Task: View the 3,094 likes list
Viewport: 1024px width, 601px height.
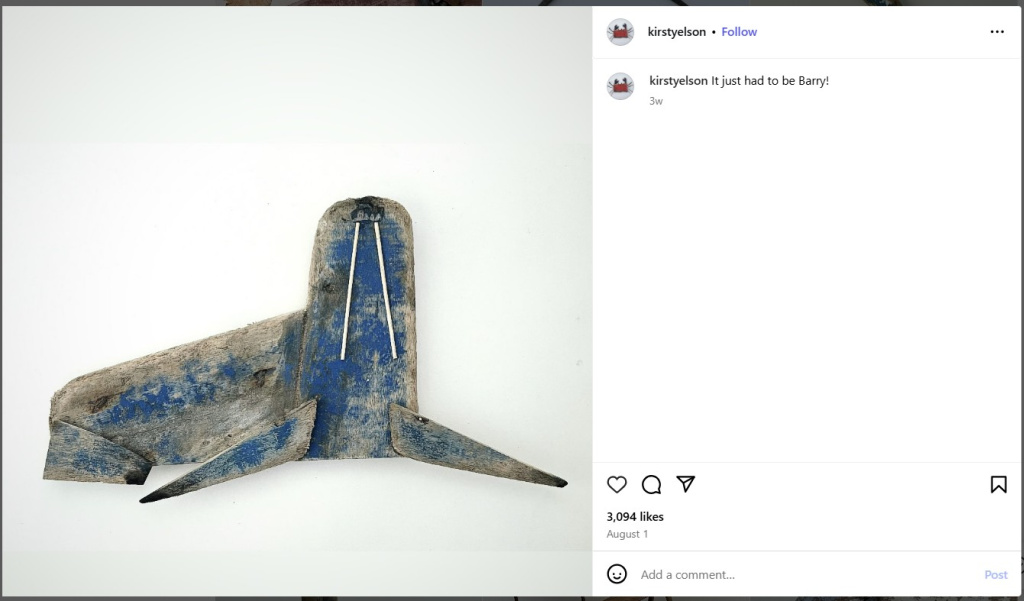Action: click(635, 517)
